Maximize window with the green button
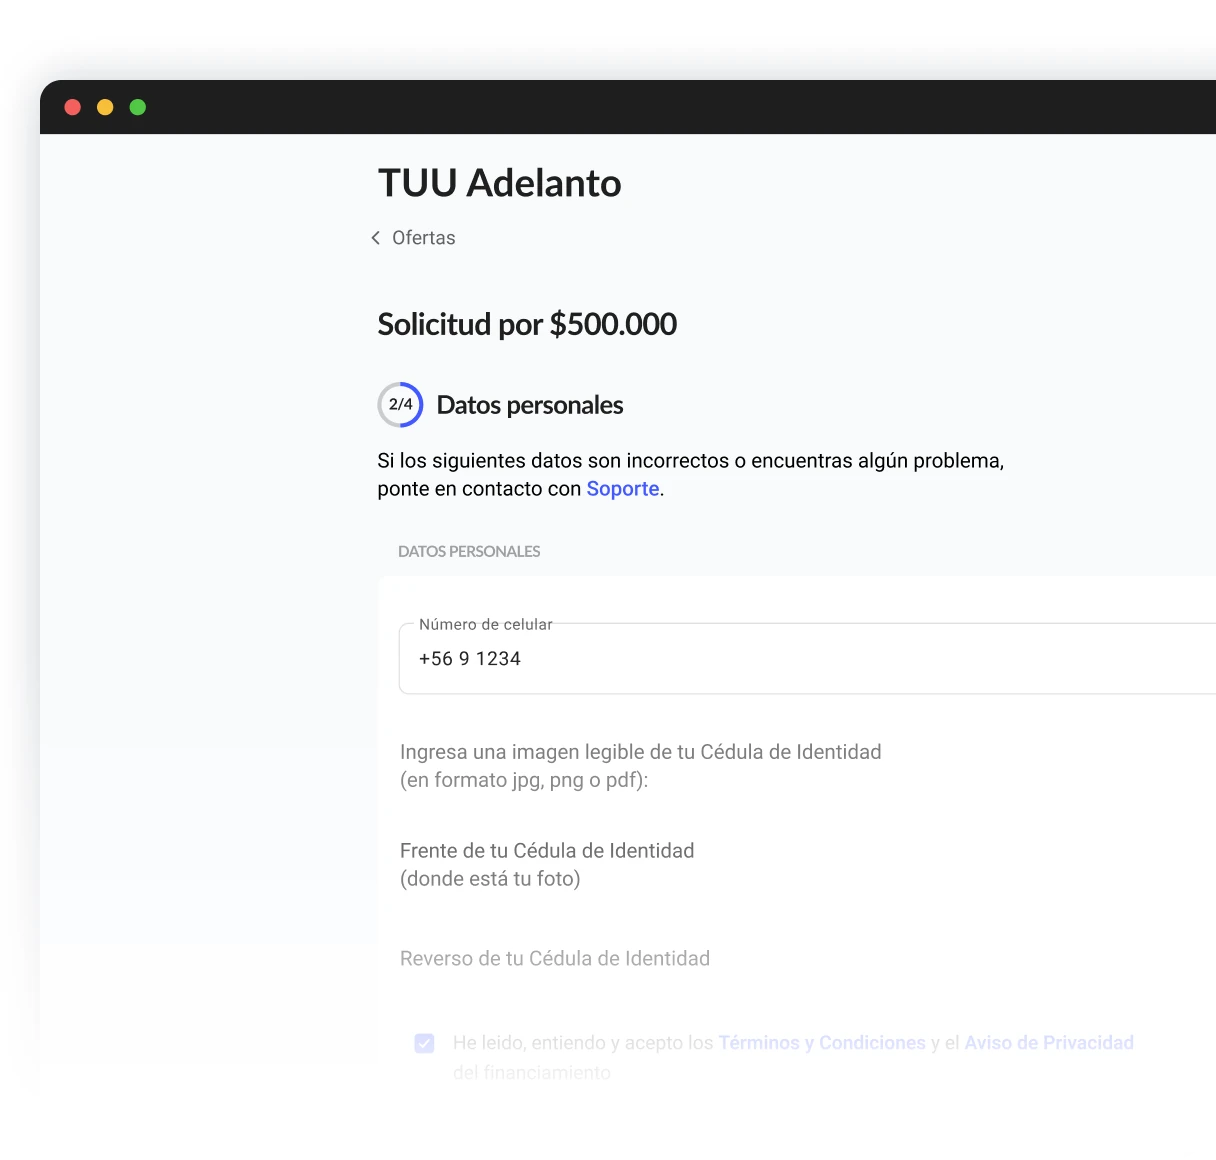Image resolution: width=1216 pixels, height=1160 pixels. [138, 107]
